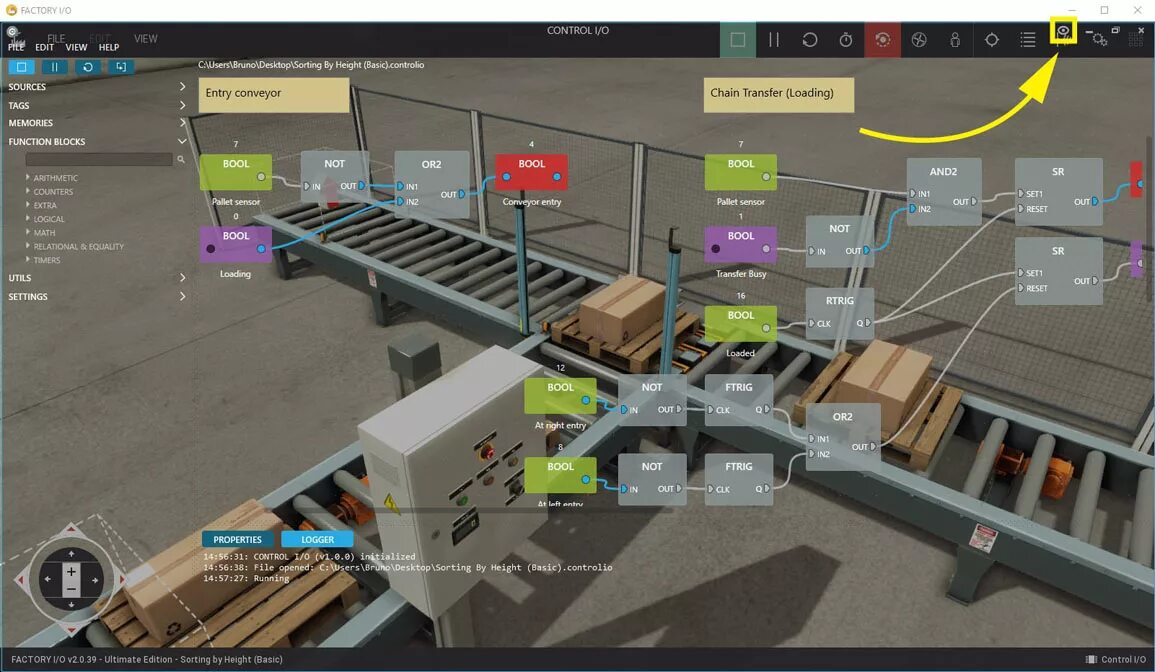Toggle the eye sensor visibility icon

[1063, 32]
